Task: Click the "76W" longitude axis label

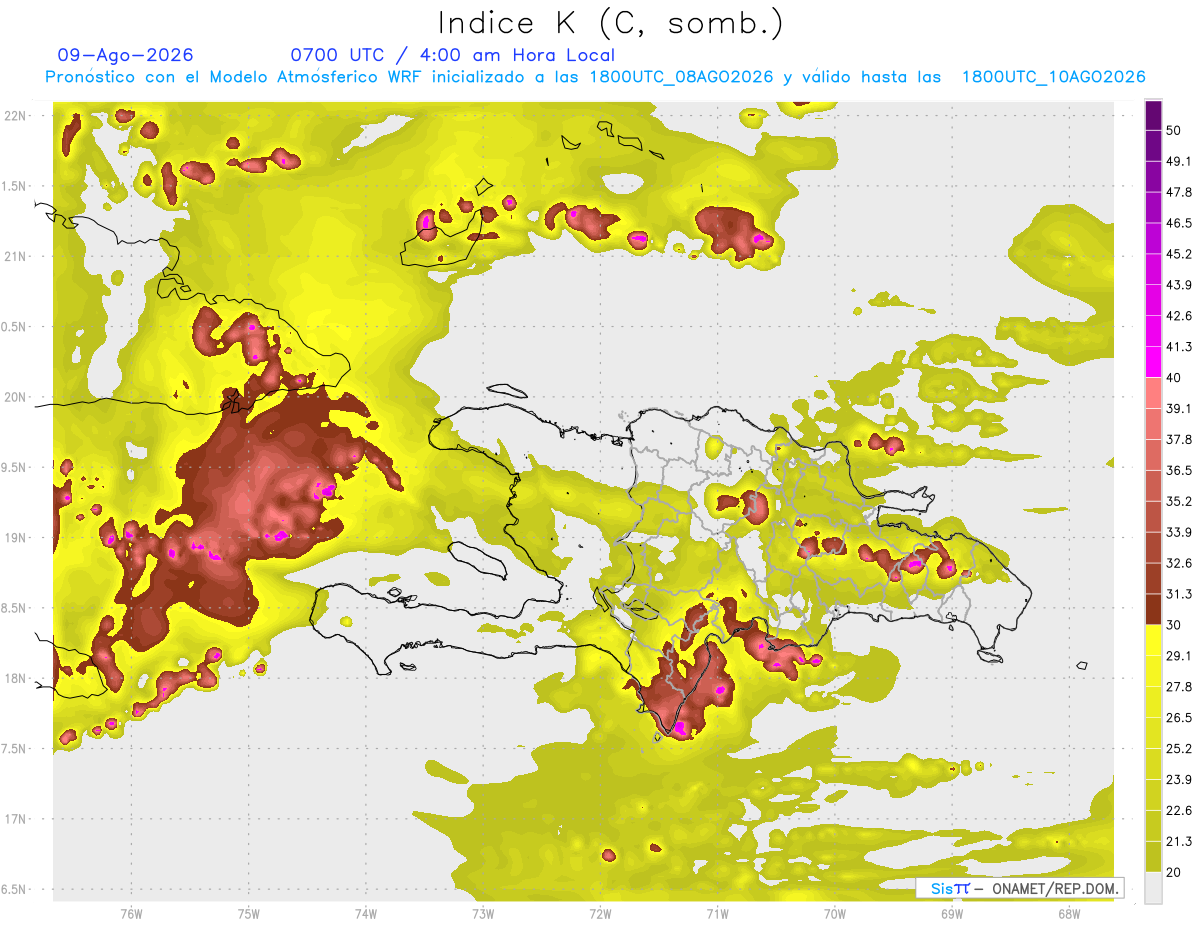Action: pos(131,913)
